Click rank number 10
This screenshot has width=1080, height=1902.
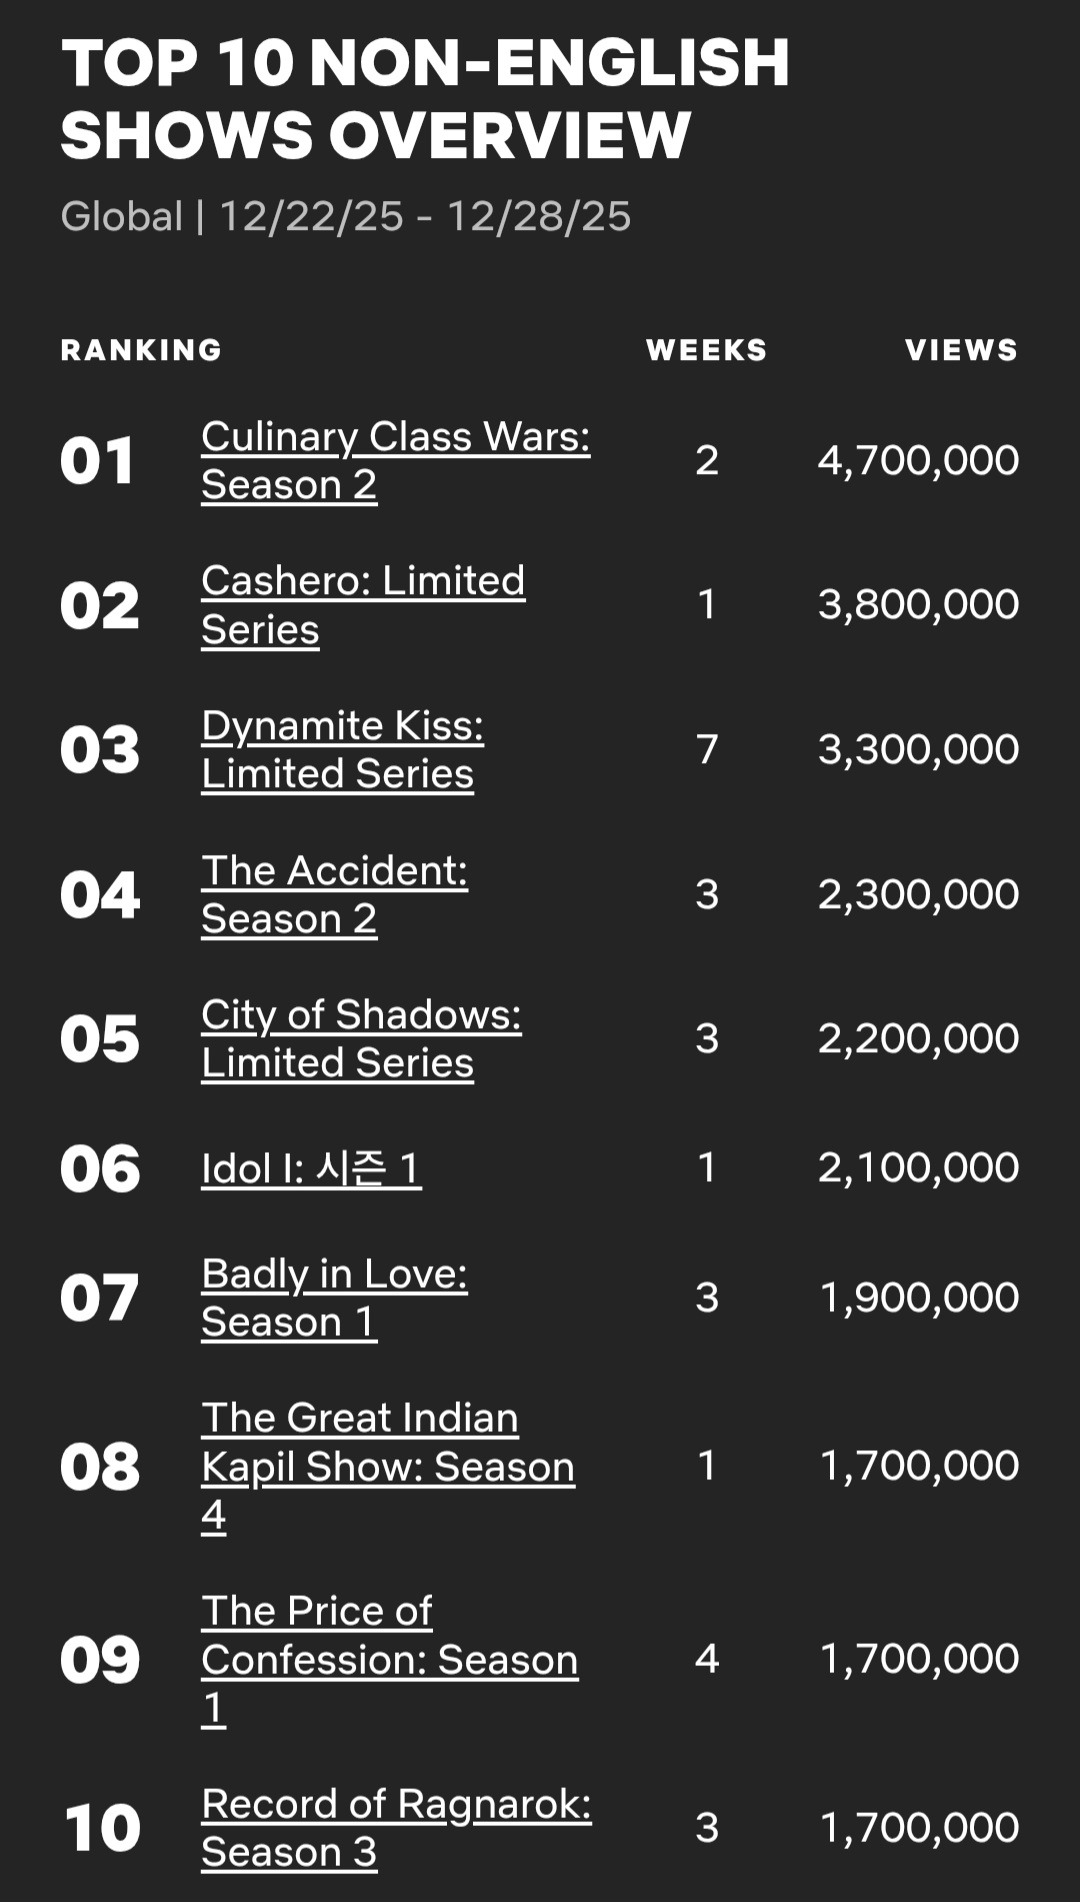point(101,1828)
